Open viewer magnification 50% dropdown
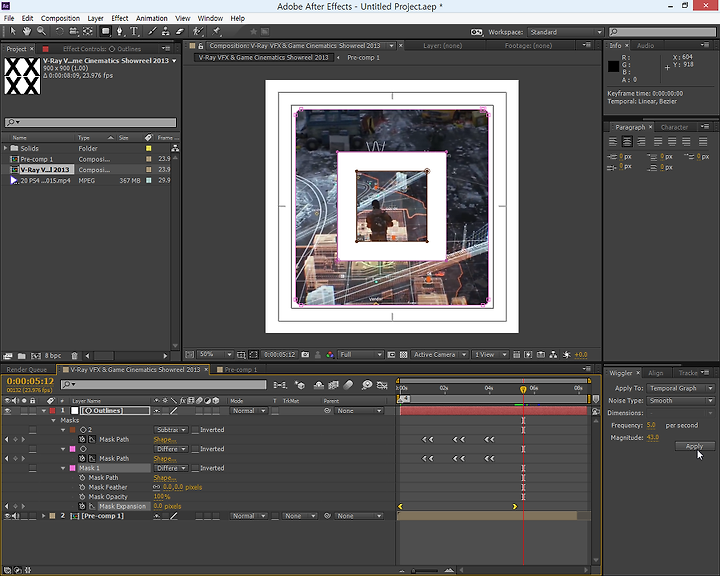 215,355
